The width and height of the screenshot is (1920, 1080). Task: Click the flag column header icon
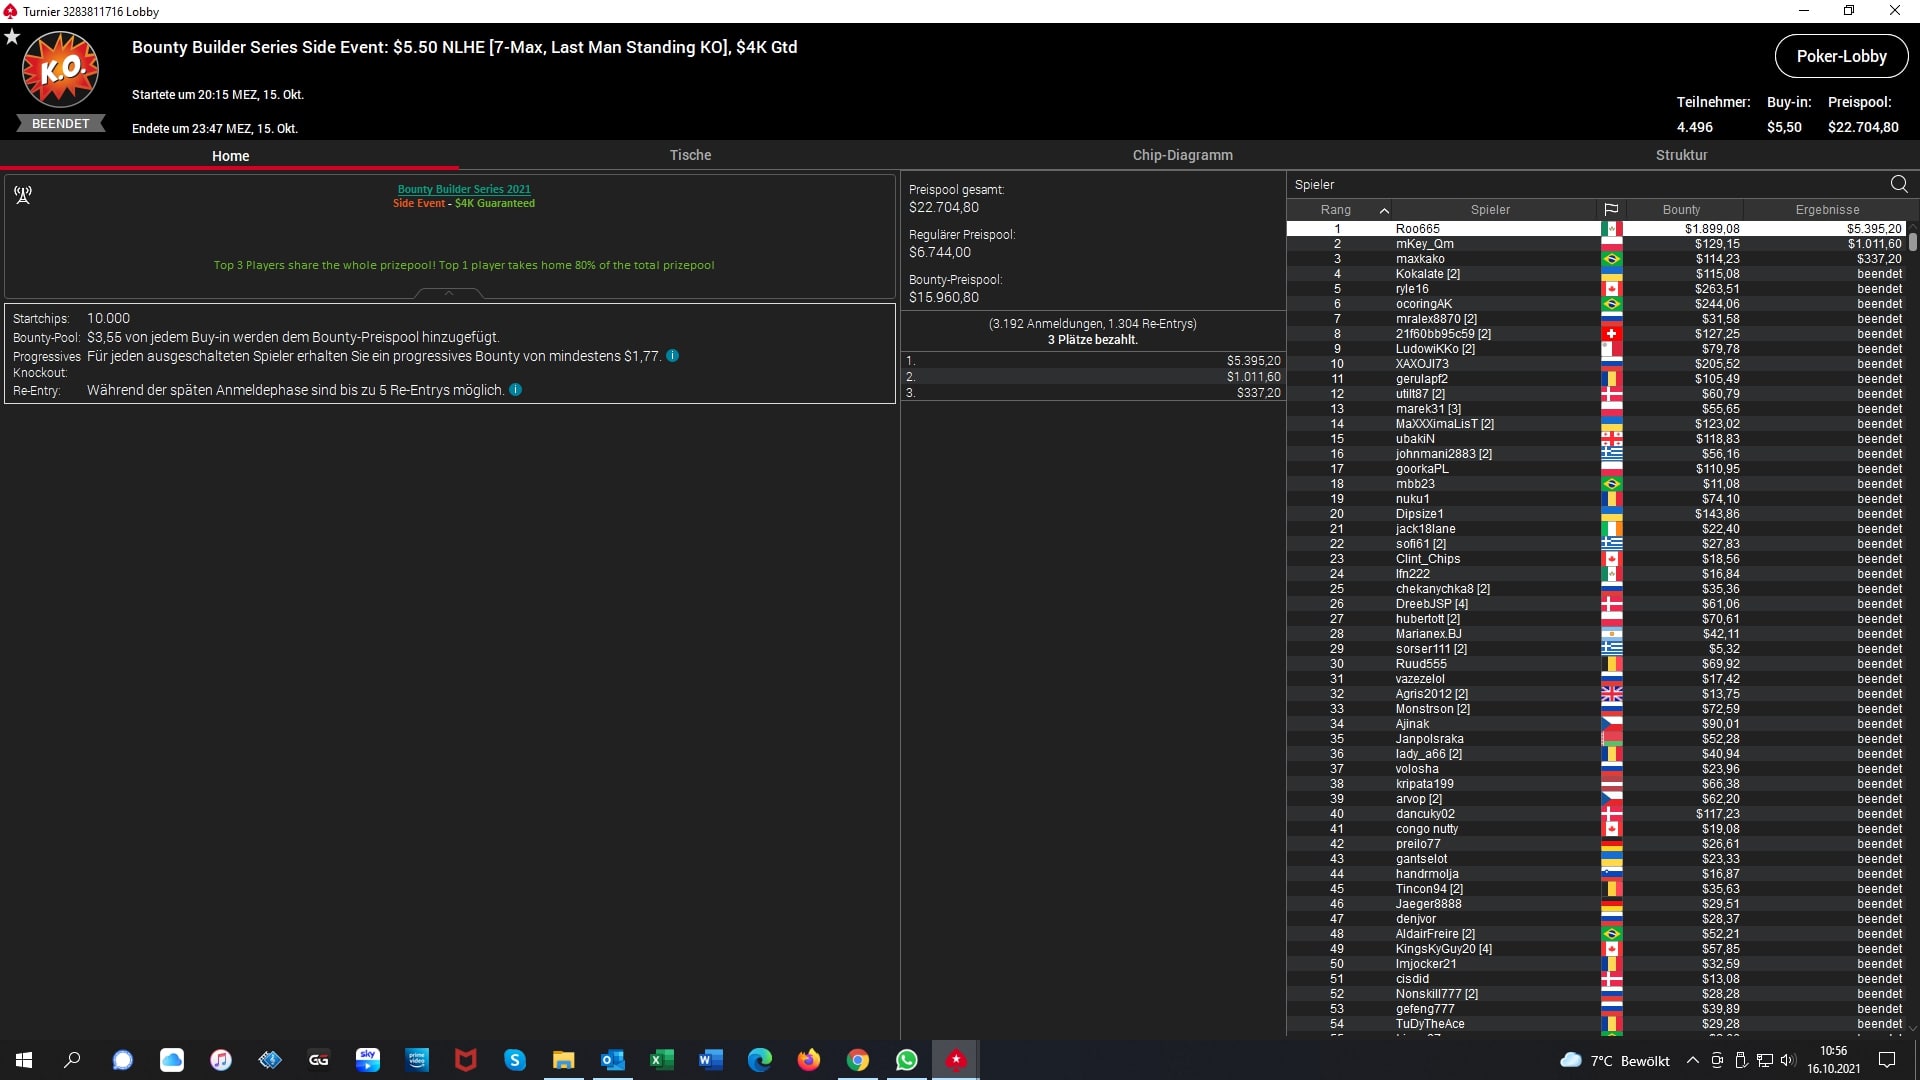pyautogui.click(x=1611, y=210)
